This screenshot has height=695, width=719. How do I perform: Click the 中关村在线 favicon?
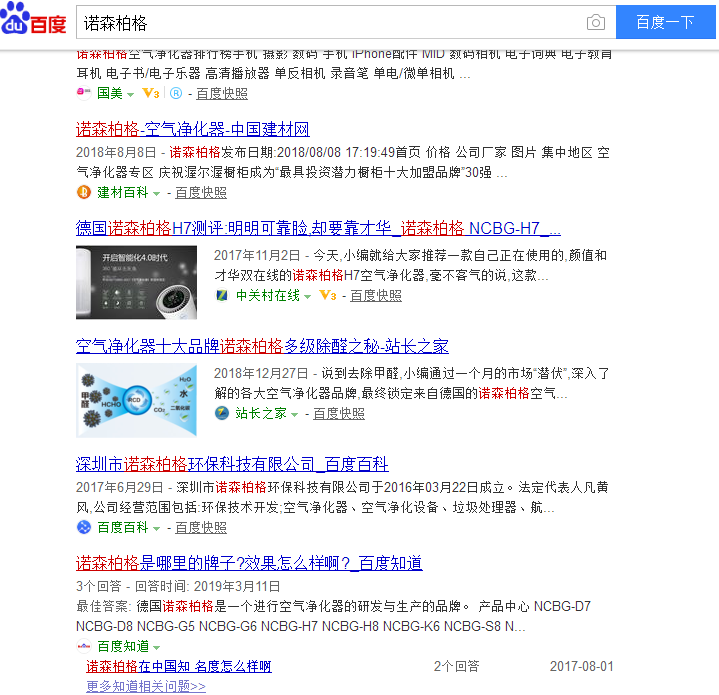click(222, 295)
